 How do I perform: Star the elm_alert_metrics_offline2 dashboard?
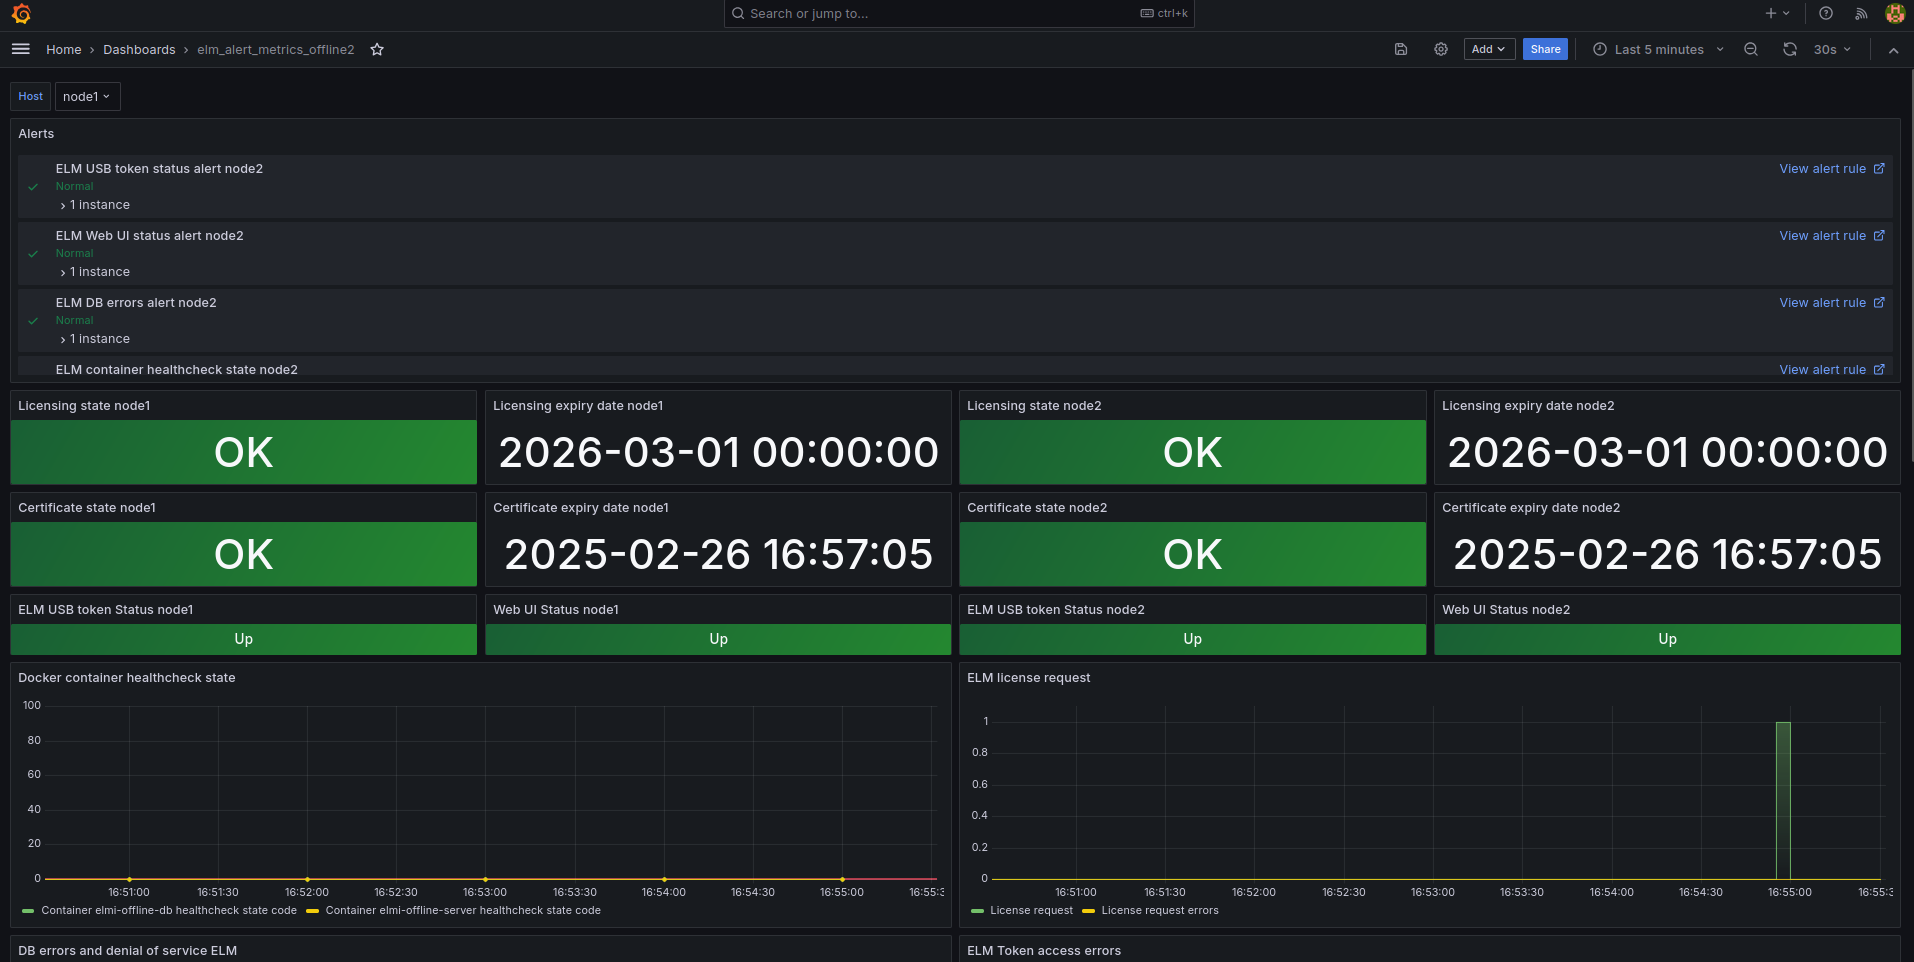point(377,50)
